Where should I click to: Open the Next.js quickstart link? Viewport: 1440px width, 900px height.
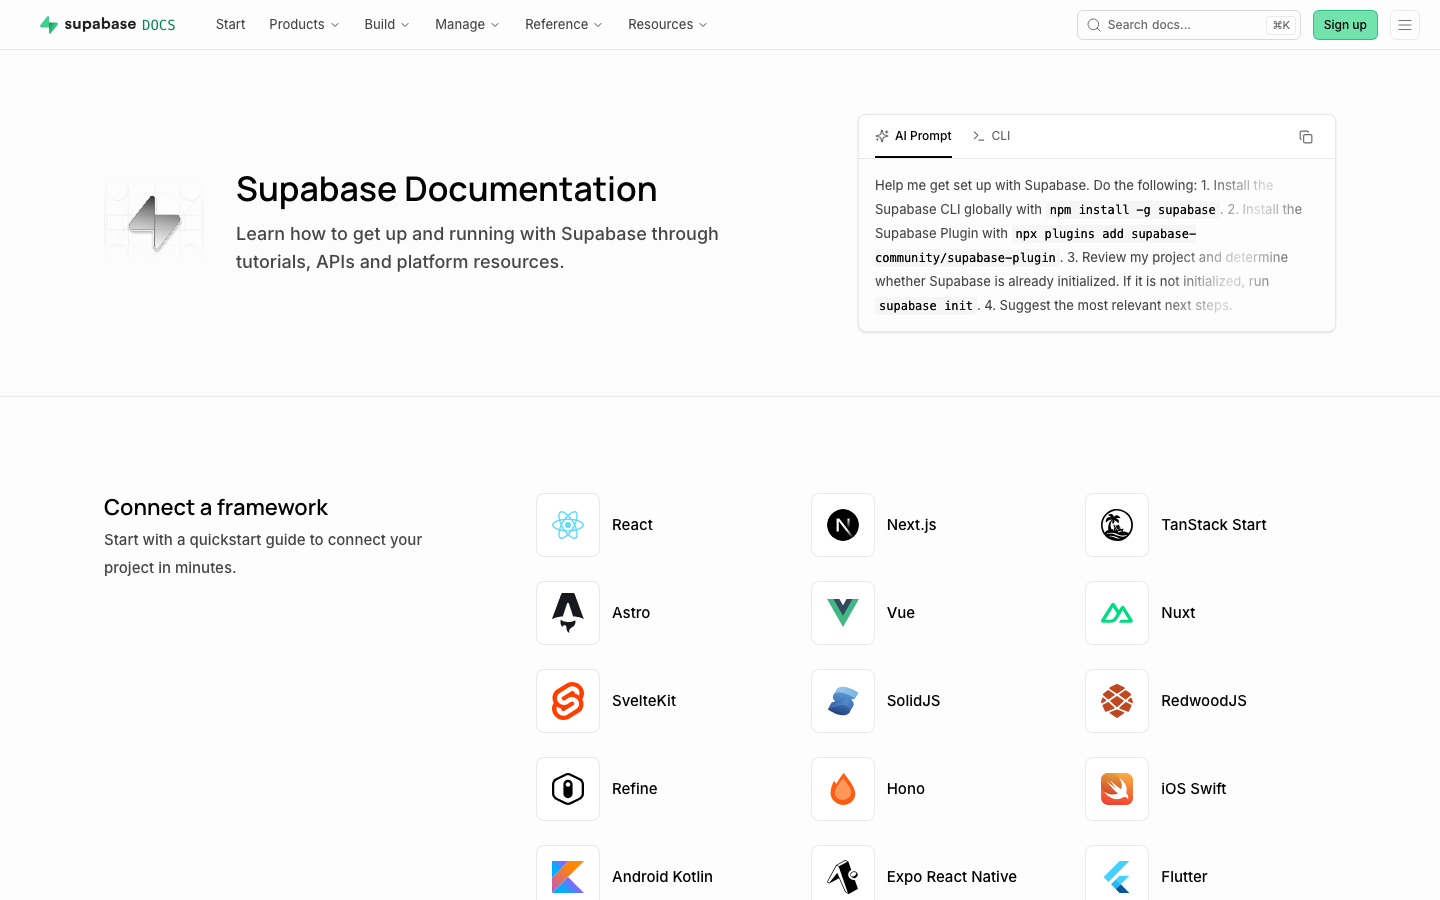coord(912,525)
